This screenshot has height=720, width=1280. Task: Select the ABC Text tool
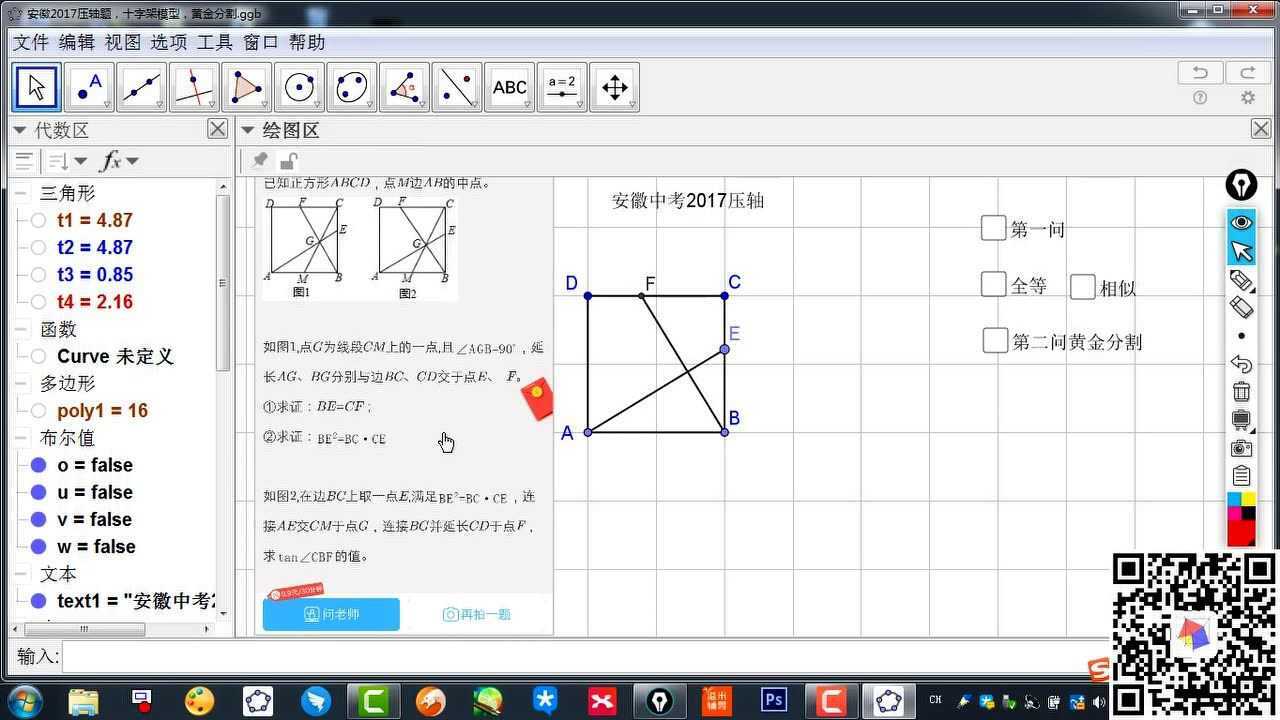tap(509, 88)
